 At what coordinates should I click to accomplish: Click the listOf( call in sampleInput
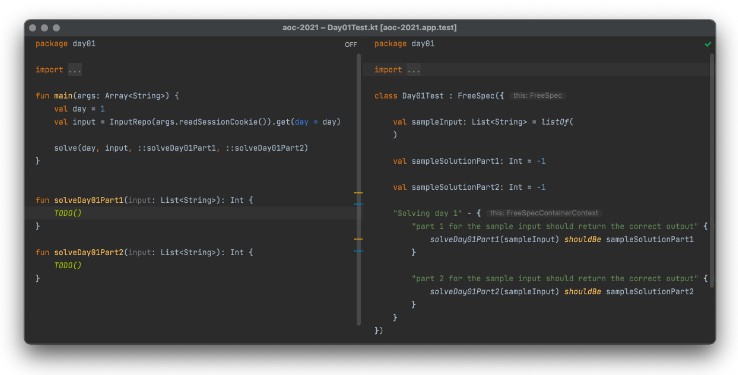coord(557,122)
